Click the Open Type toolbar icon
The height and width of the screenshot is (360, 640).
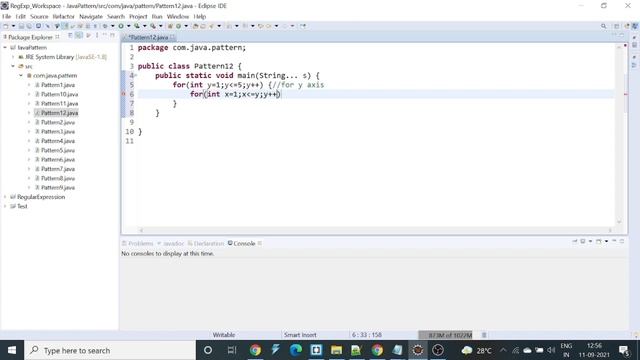(196, 26)
